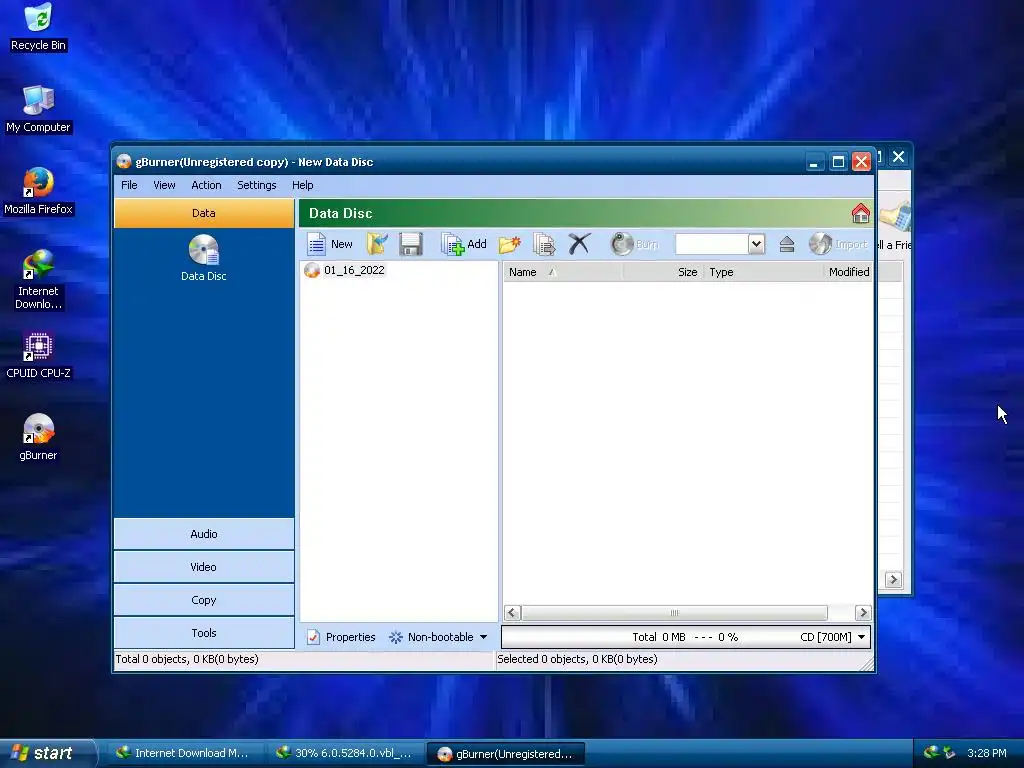Open Internet Download Manager desktop icon
The height and width of the screenshot is (768, 1024).
tap(39, 280)
